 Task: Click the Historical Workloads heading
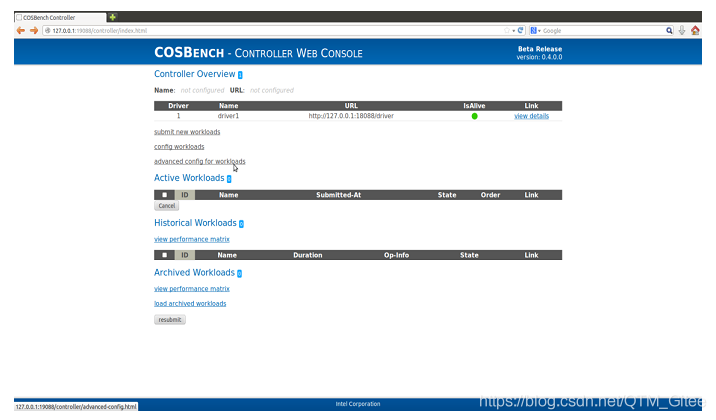pyautogui.click(x=195, y=223)
